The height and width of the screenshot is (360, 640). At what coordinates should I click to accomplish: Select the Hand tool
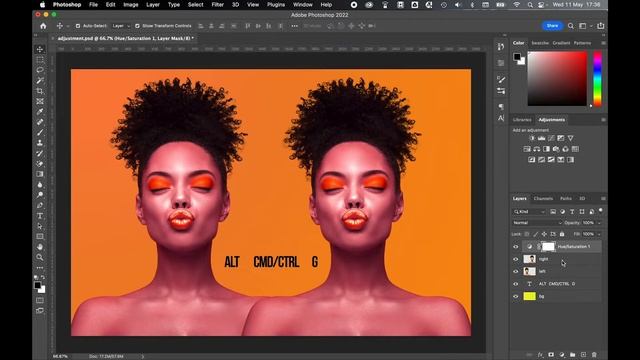click(x=40, y=247)
